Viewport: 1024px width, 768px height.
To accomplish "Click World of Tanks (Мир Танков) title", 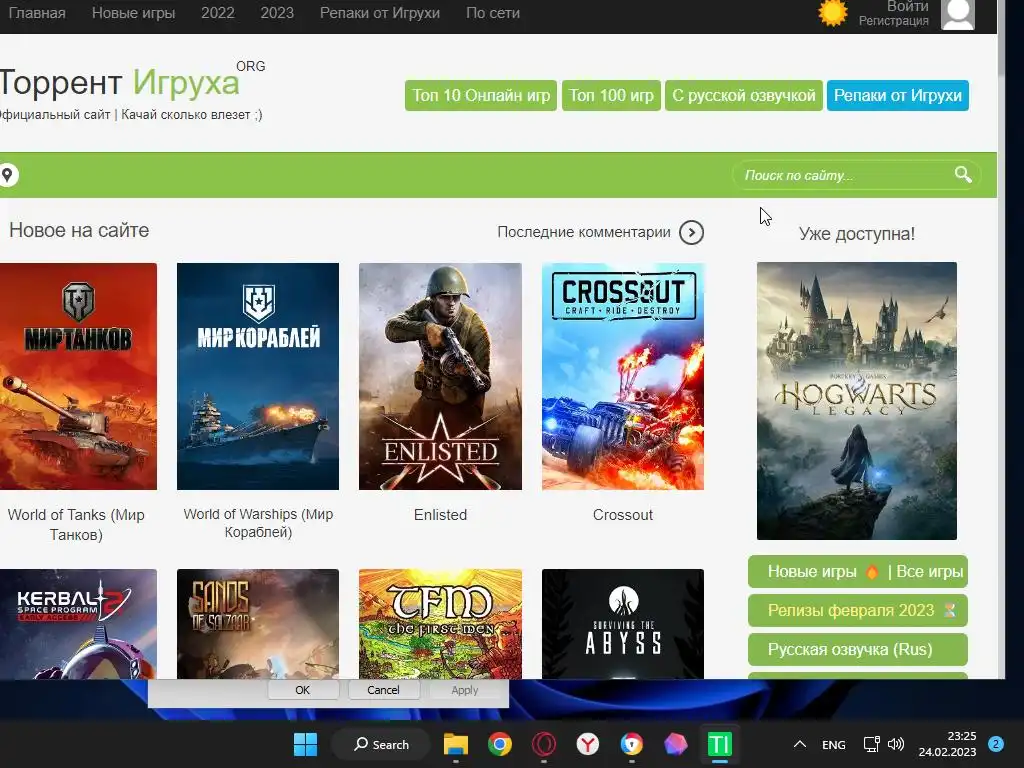I will coord(76,524).
